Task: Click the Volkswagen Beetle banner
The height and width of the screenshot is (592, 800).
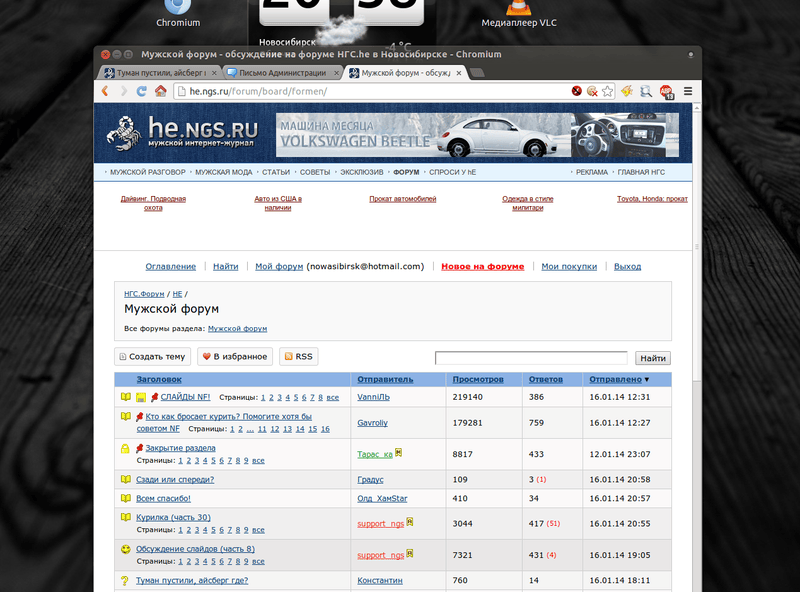Action: pyautogui.click(x=477, y=135)
